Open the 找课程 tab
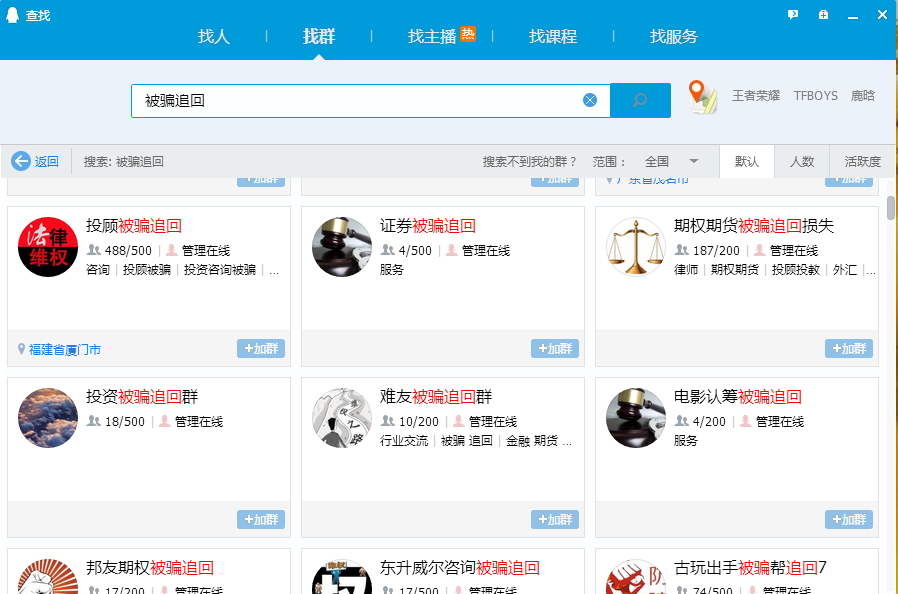This screenshot has width=898, height=594. coord(553,37)
